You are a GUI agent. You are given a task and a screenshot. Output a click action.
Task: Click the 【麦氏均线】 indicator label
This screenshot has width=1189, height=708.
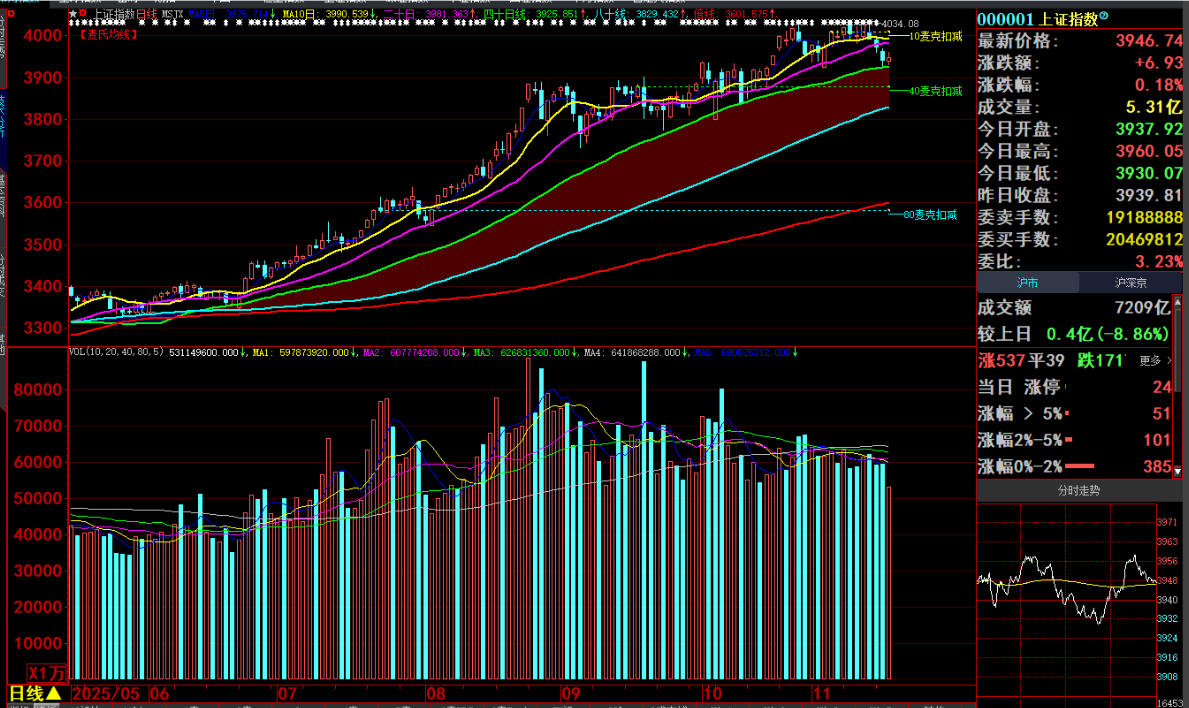coord(111,34)
